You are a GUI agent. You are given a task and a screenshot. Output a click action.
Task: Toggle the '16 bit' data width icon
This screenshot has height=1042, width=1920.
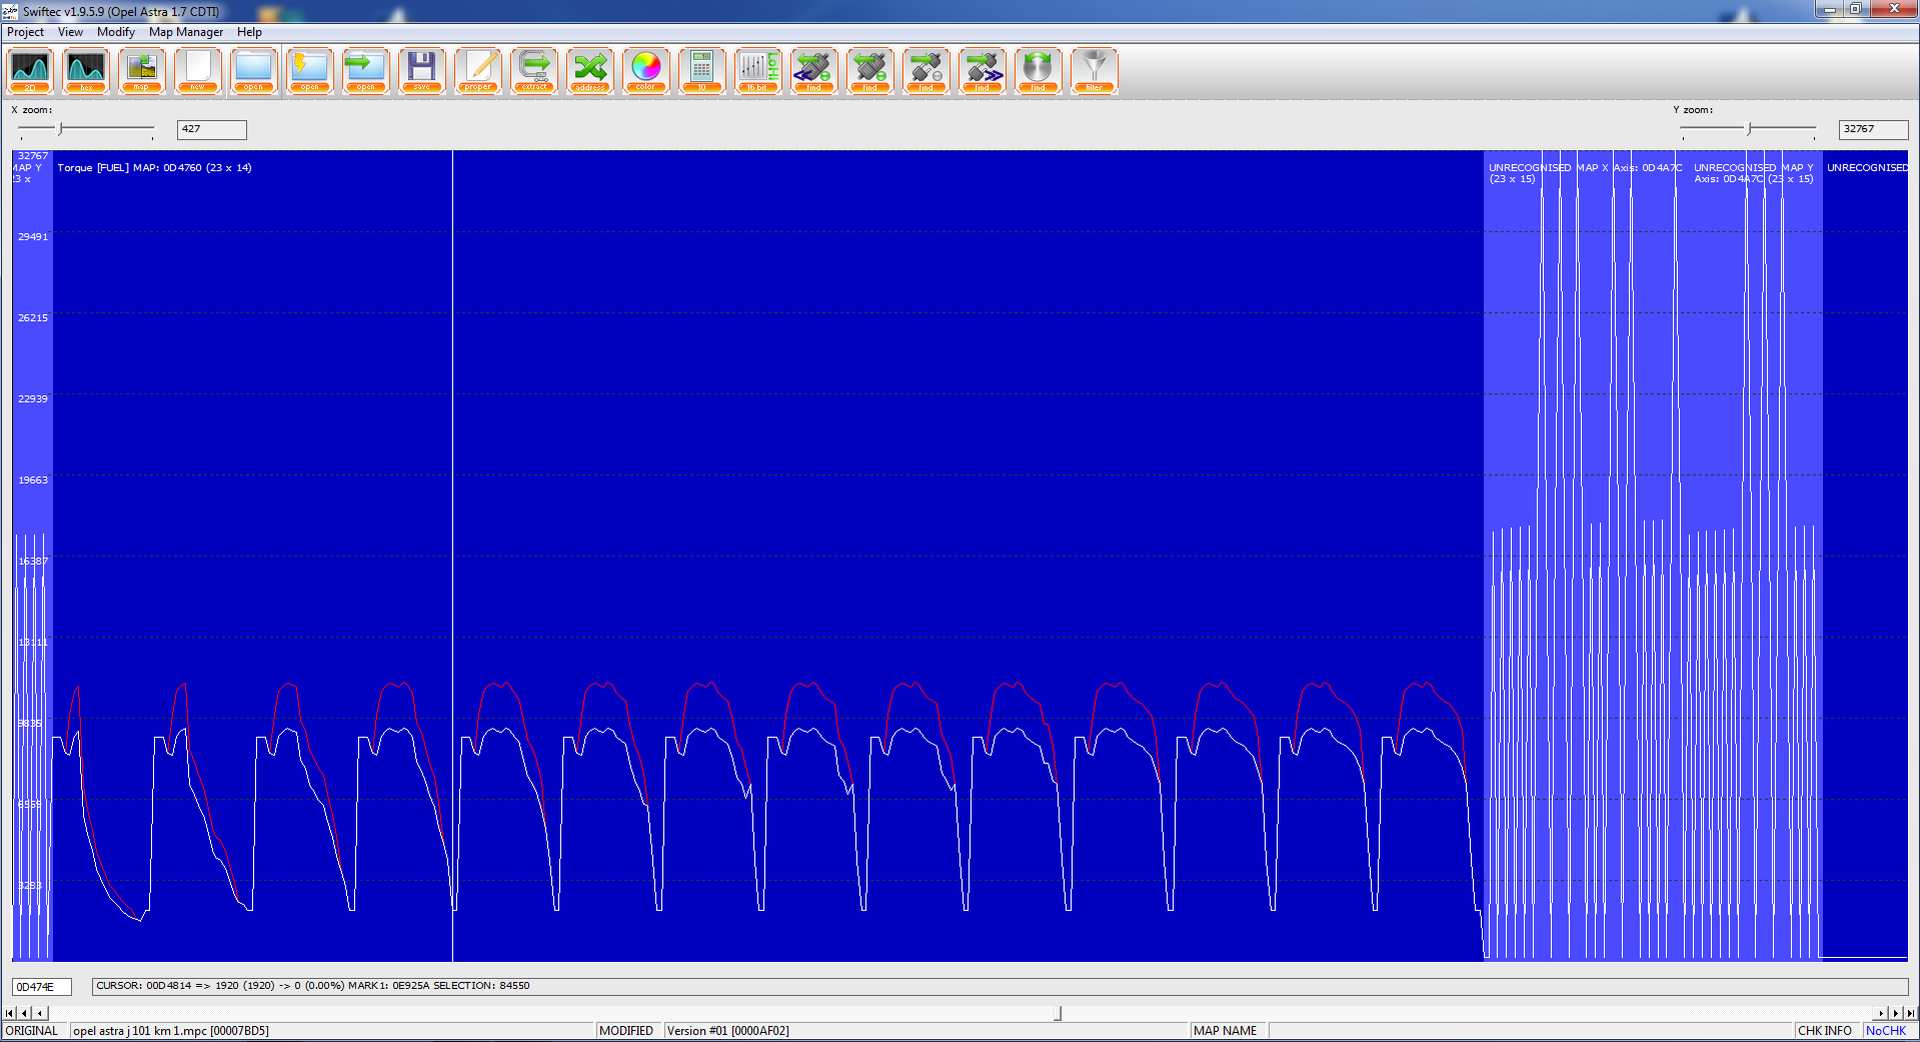click(x=758, y=70)
